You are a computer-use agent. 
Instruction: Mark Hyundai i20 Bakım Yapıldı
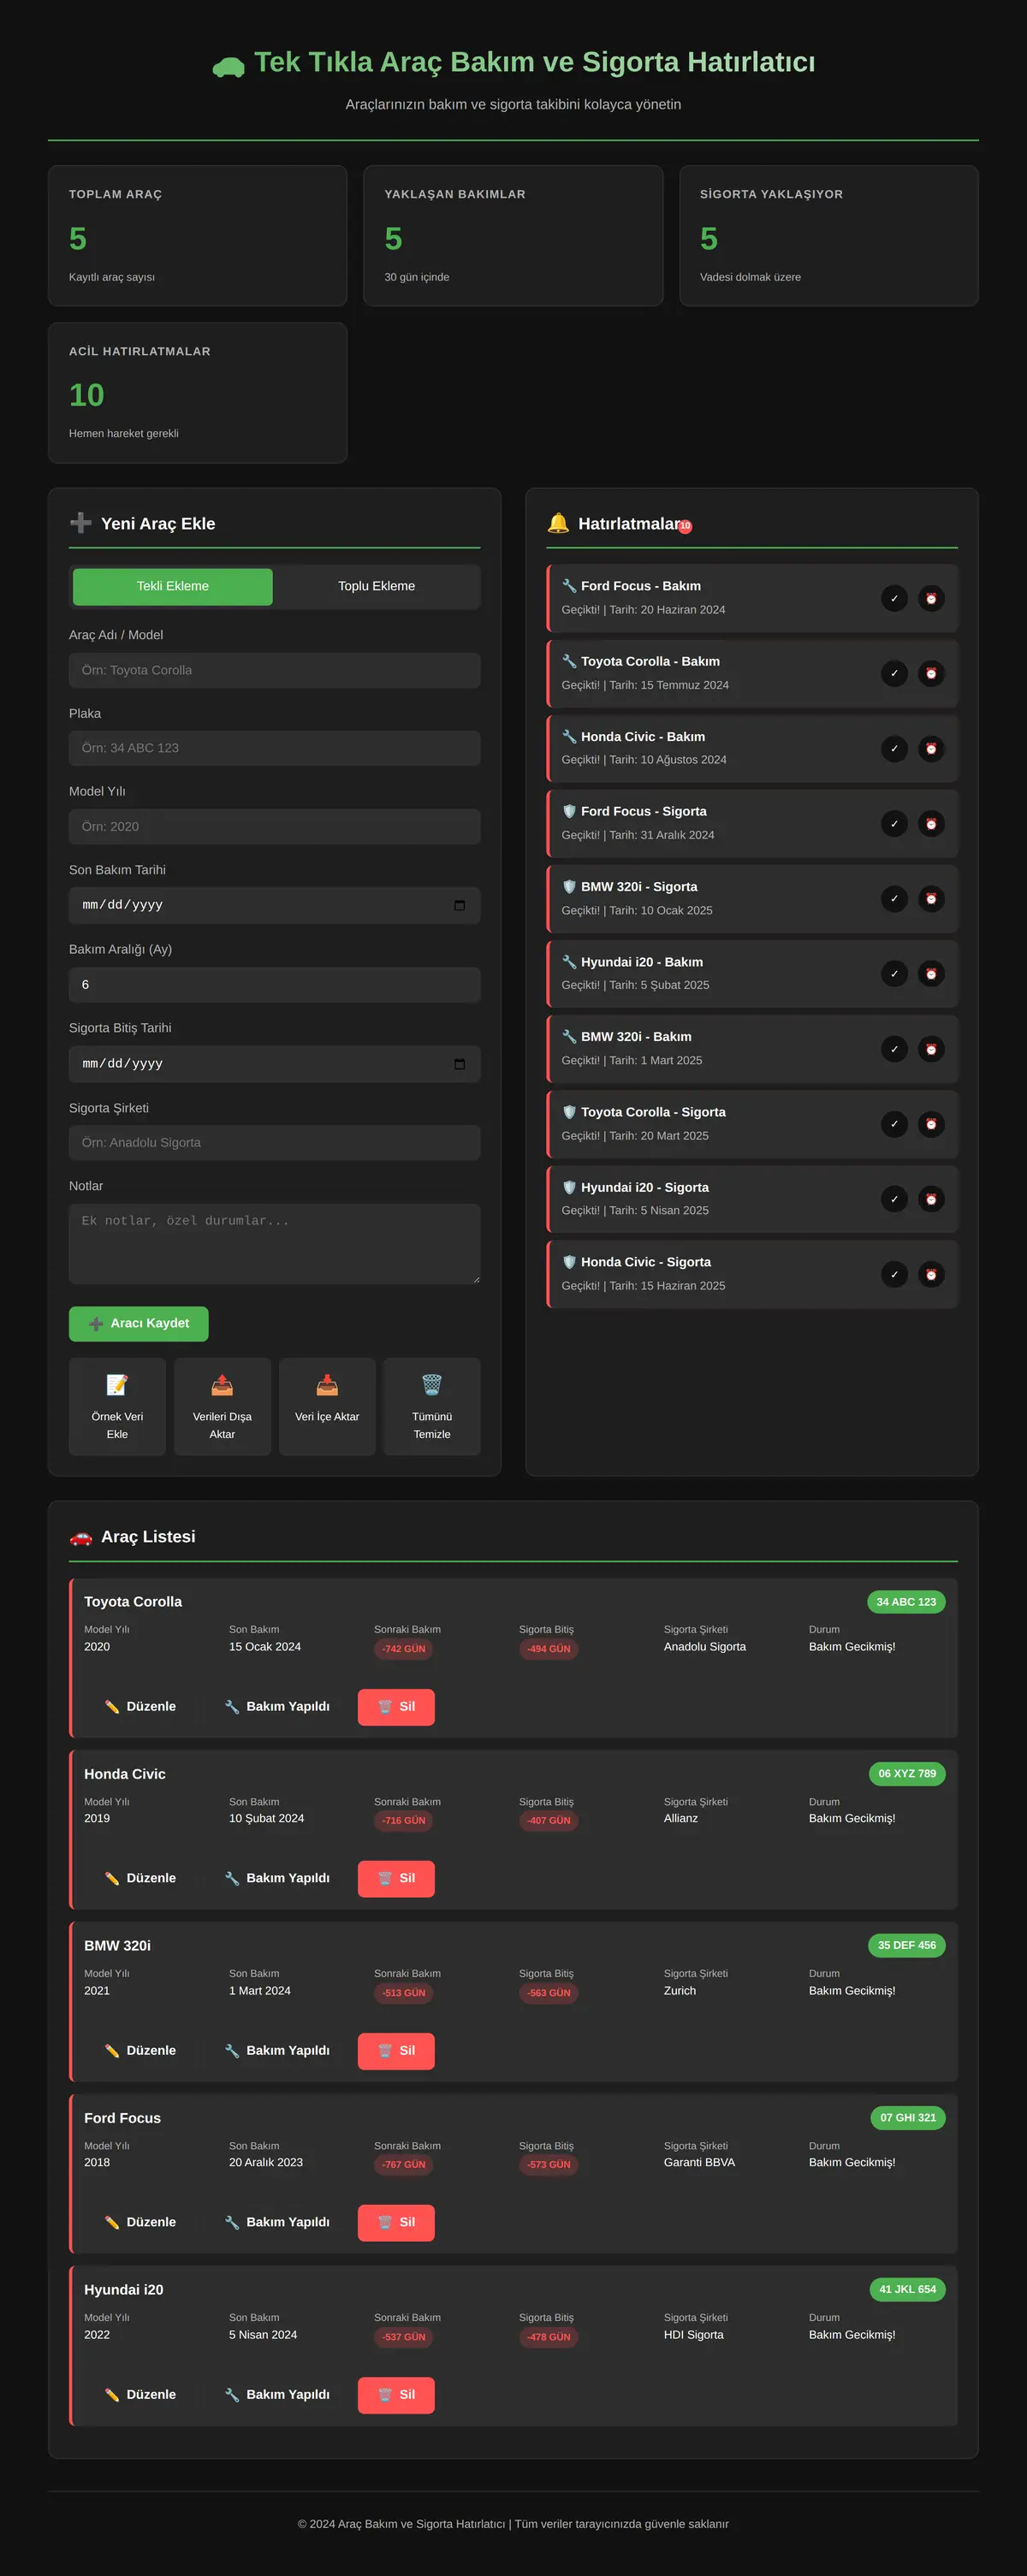(277, 2394)
